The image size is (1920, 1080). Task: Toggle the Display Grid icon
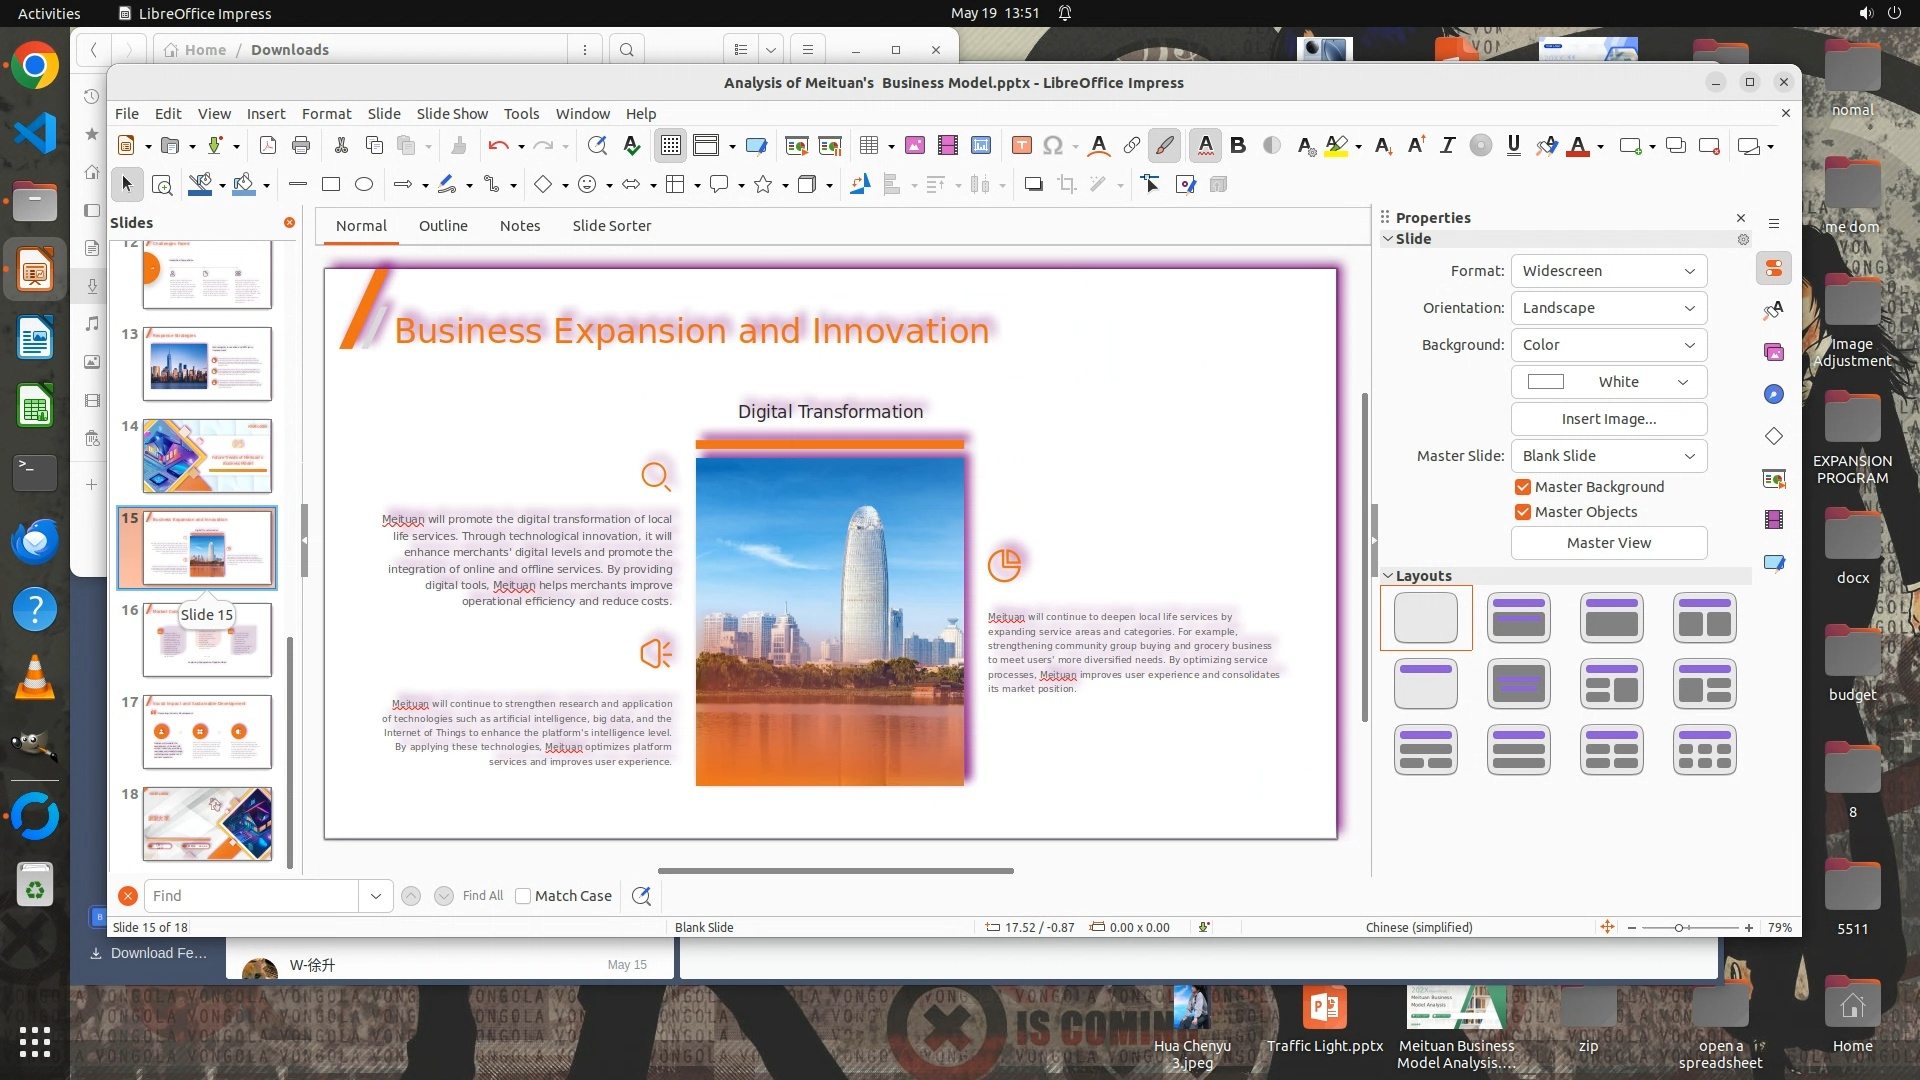670,146
